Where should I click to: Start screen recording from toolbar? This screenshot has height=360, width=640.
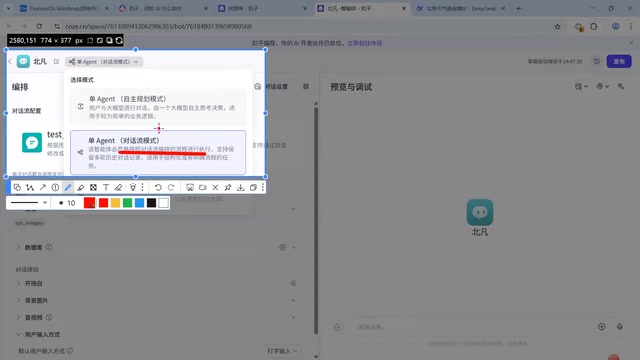click(x=202, y=187)
